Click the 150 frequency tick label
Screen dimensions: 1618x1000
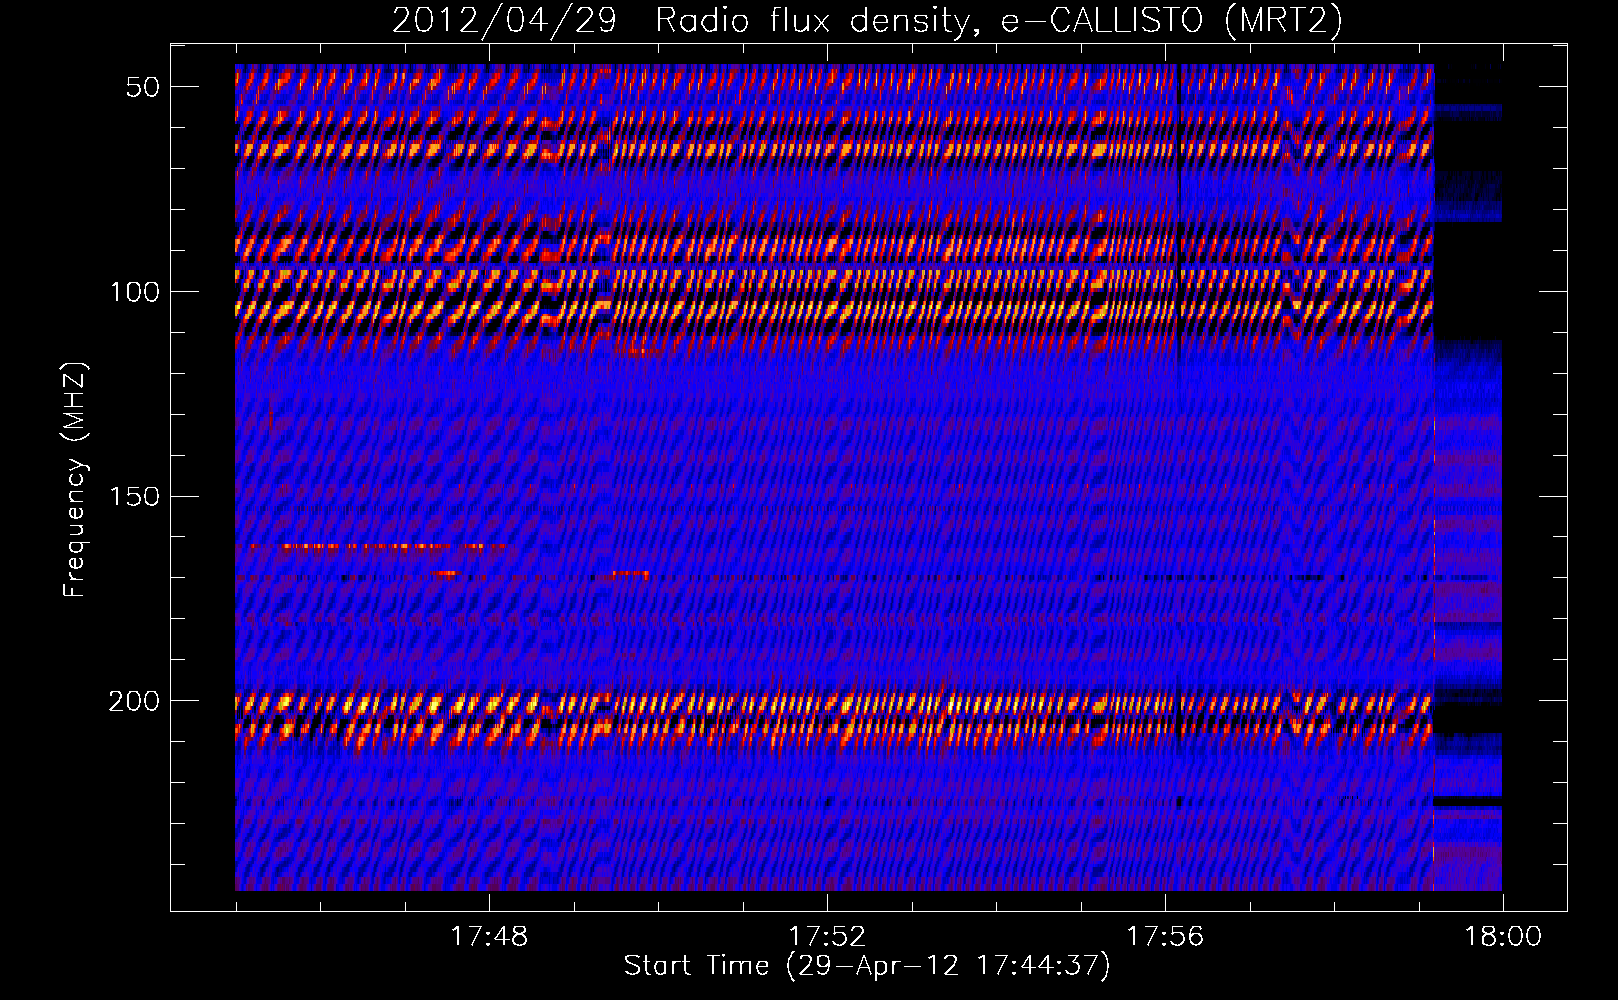point(135,497)
